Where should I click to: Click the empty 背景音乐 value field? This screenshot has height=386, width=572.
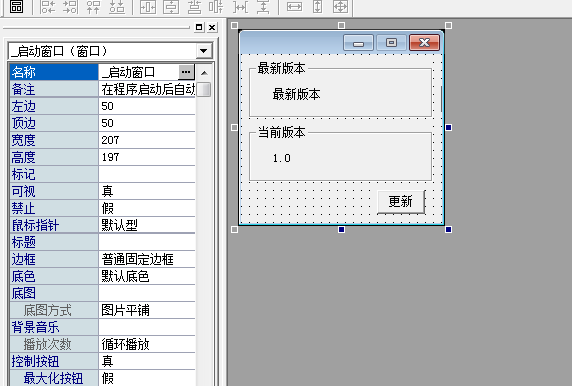[x=147, y=327]
